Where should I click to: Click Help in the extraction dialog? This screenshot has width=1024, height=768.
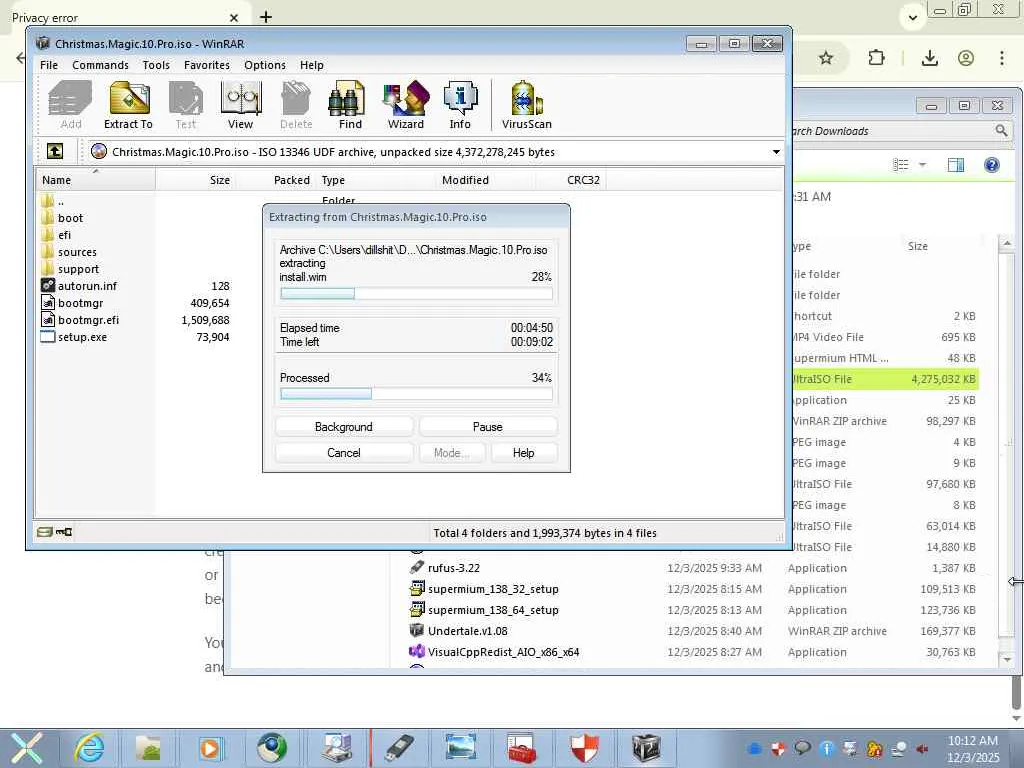pos(523,453)
